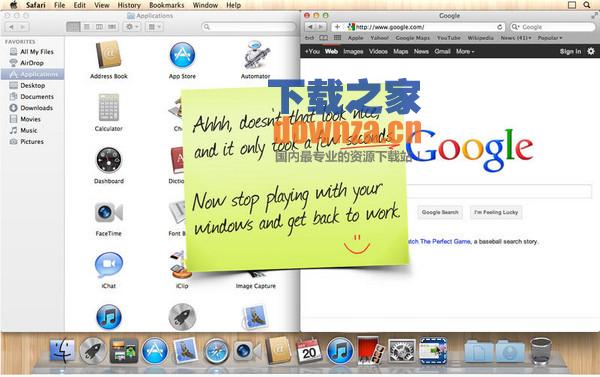This screenshot has width=600, height=377.
Task: Open System Preferences from the Dock
Action: [x=402, y=351]
